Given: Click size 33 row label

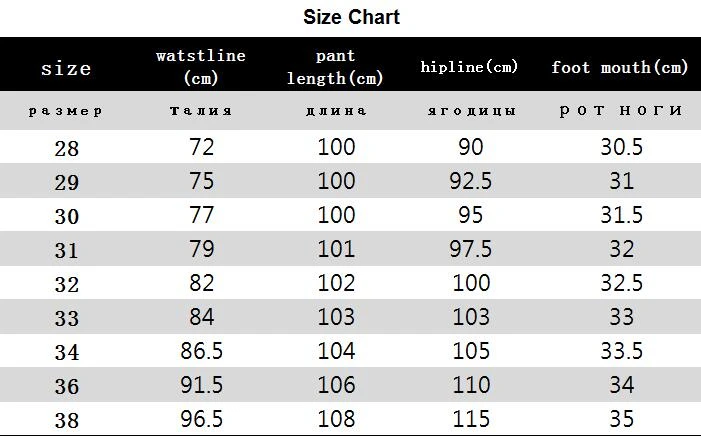Looking at the screenshot, I should (67, 319).
